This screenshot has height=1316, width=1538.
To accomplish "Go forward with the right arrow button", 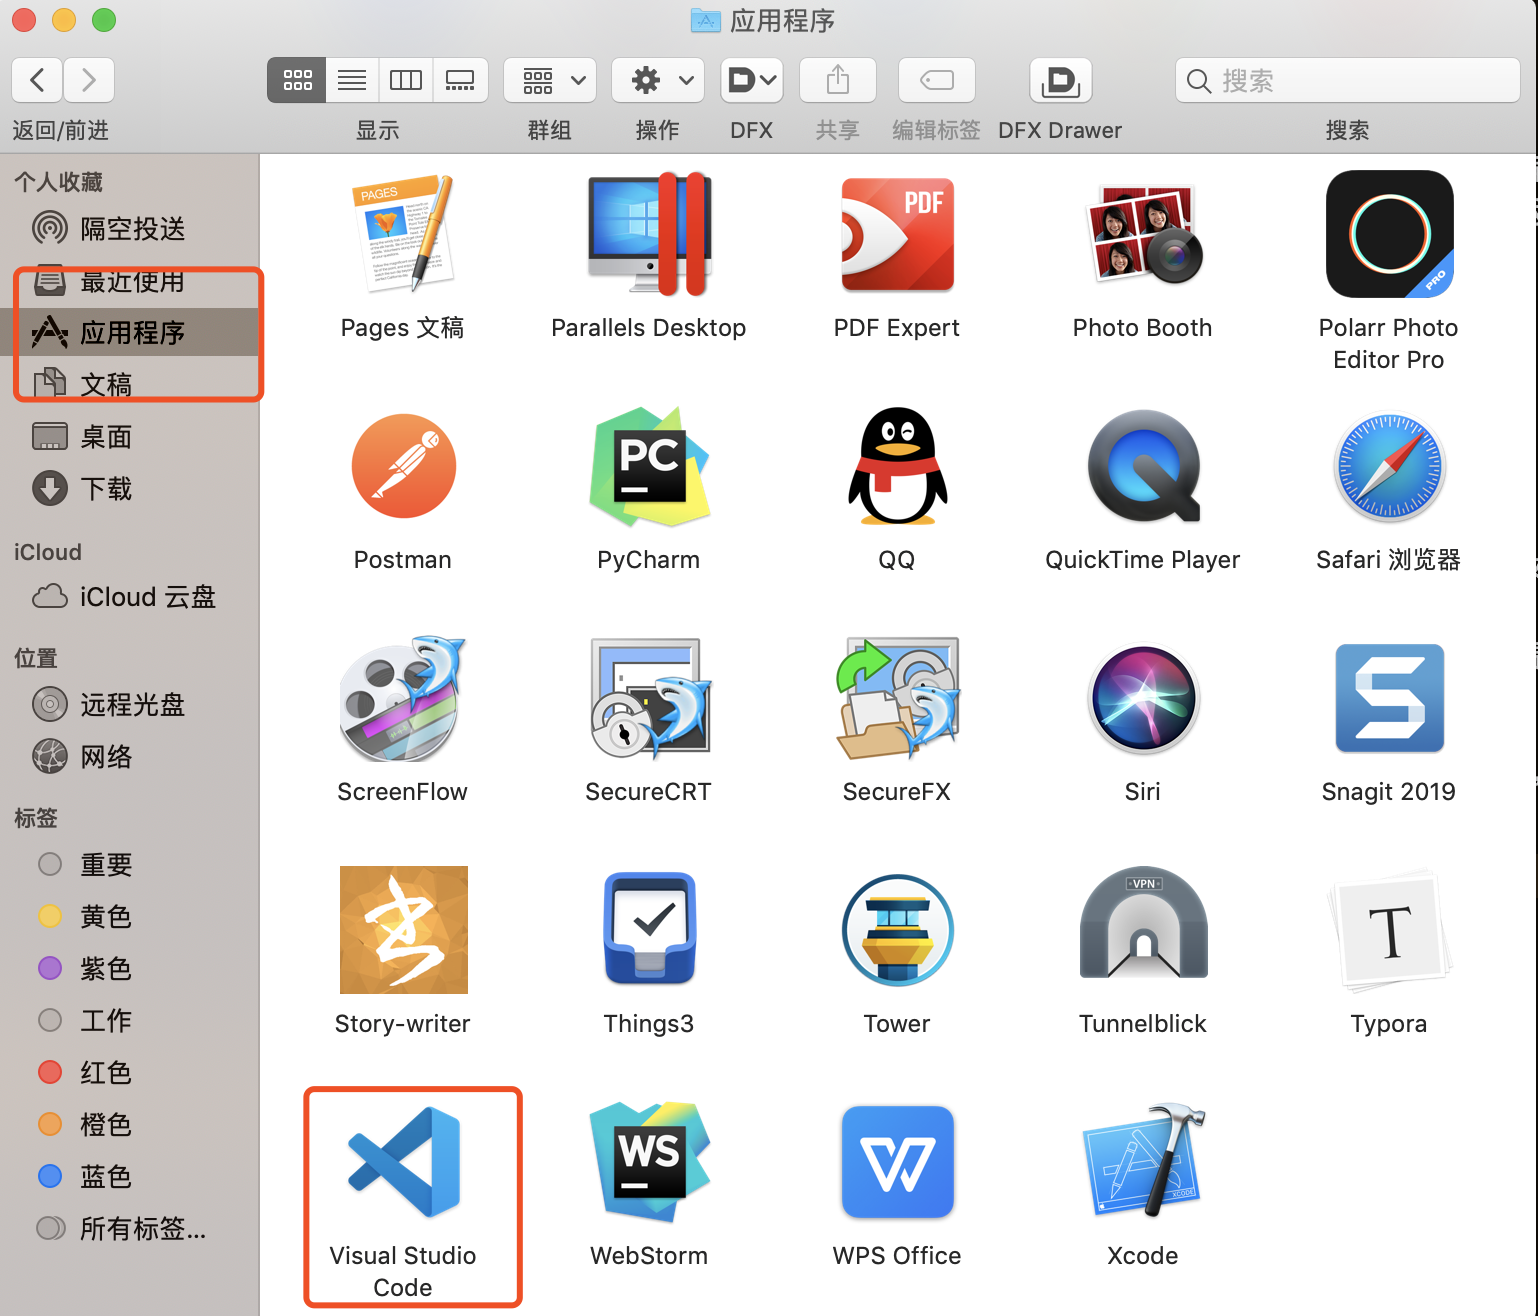I will click(x=89, y=80).
